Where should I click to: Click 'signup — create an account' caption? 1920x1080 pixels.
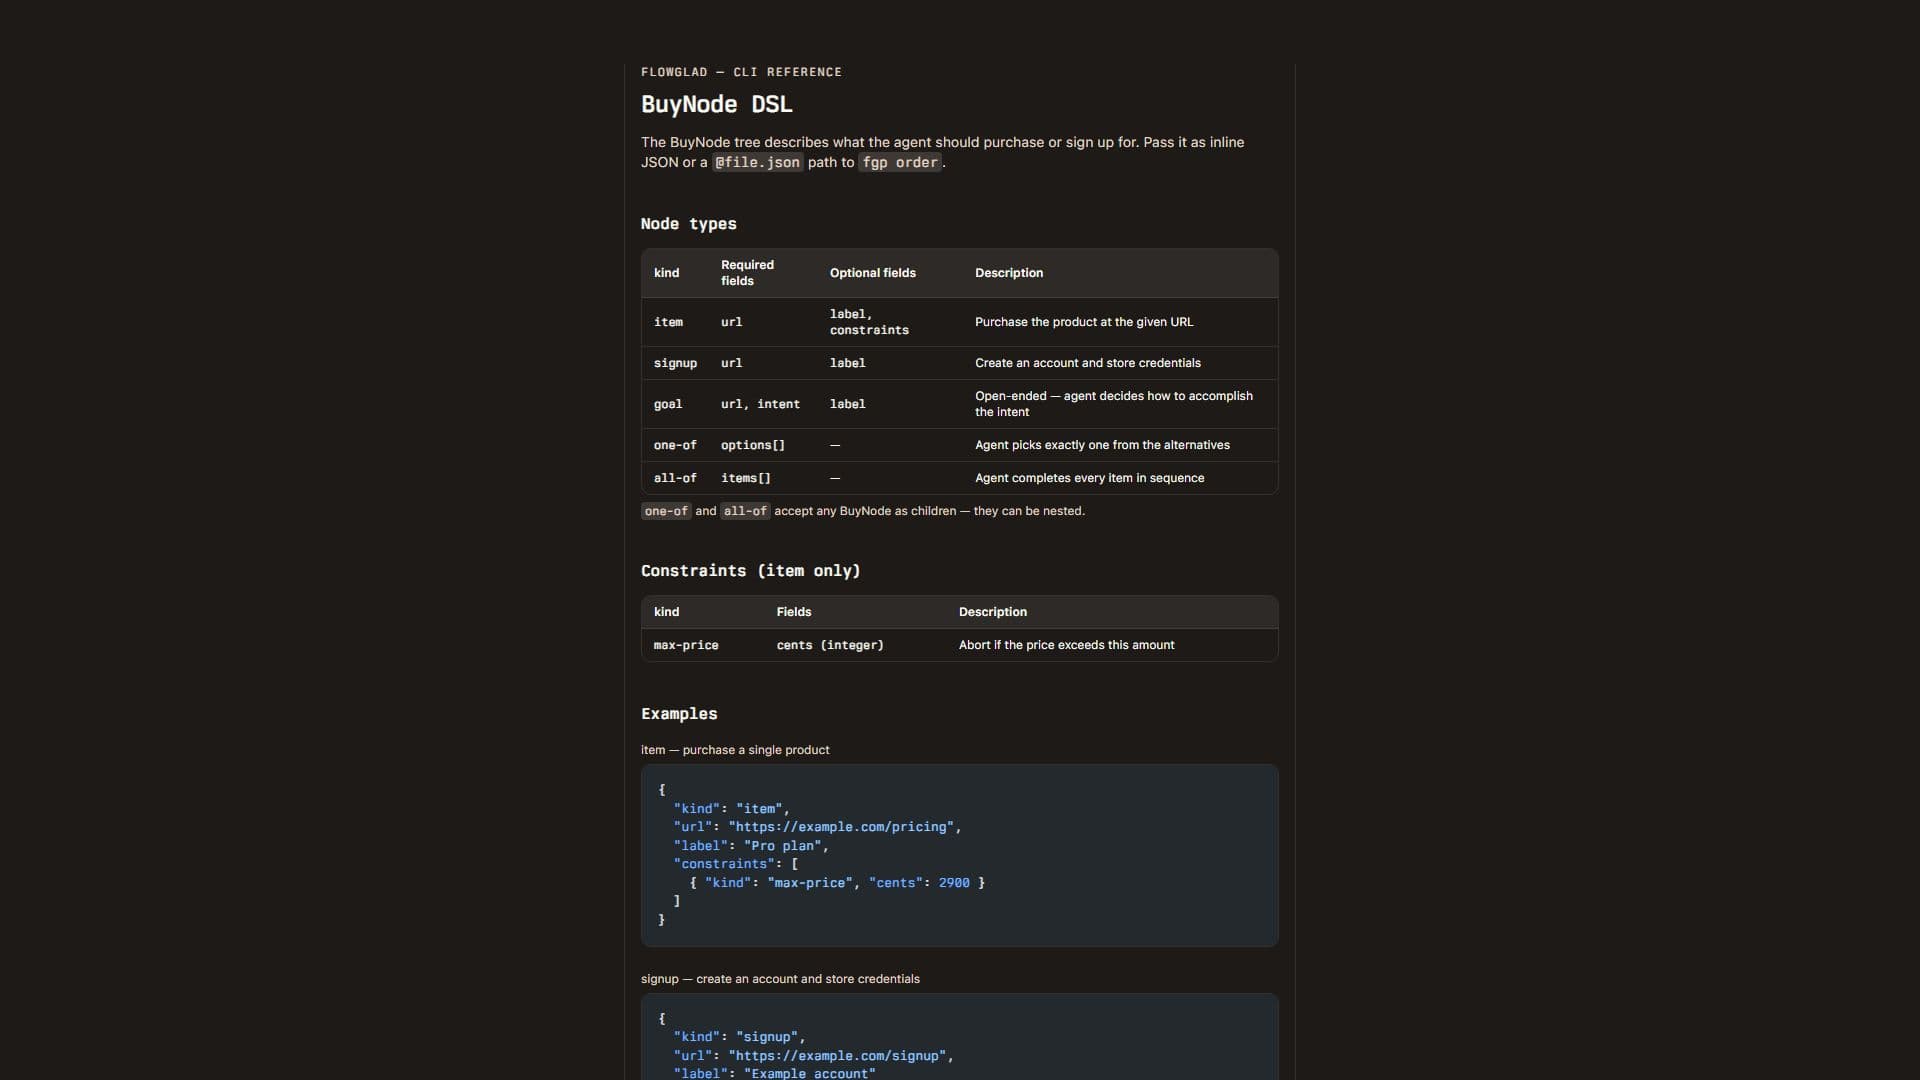(x=780, y=979)
